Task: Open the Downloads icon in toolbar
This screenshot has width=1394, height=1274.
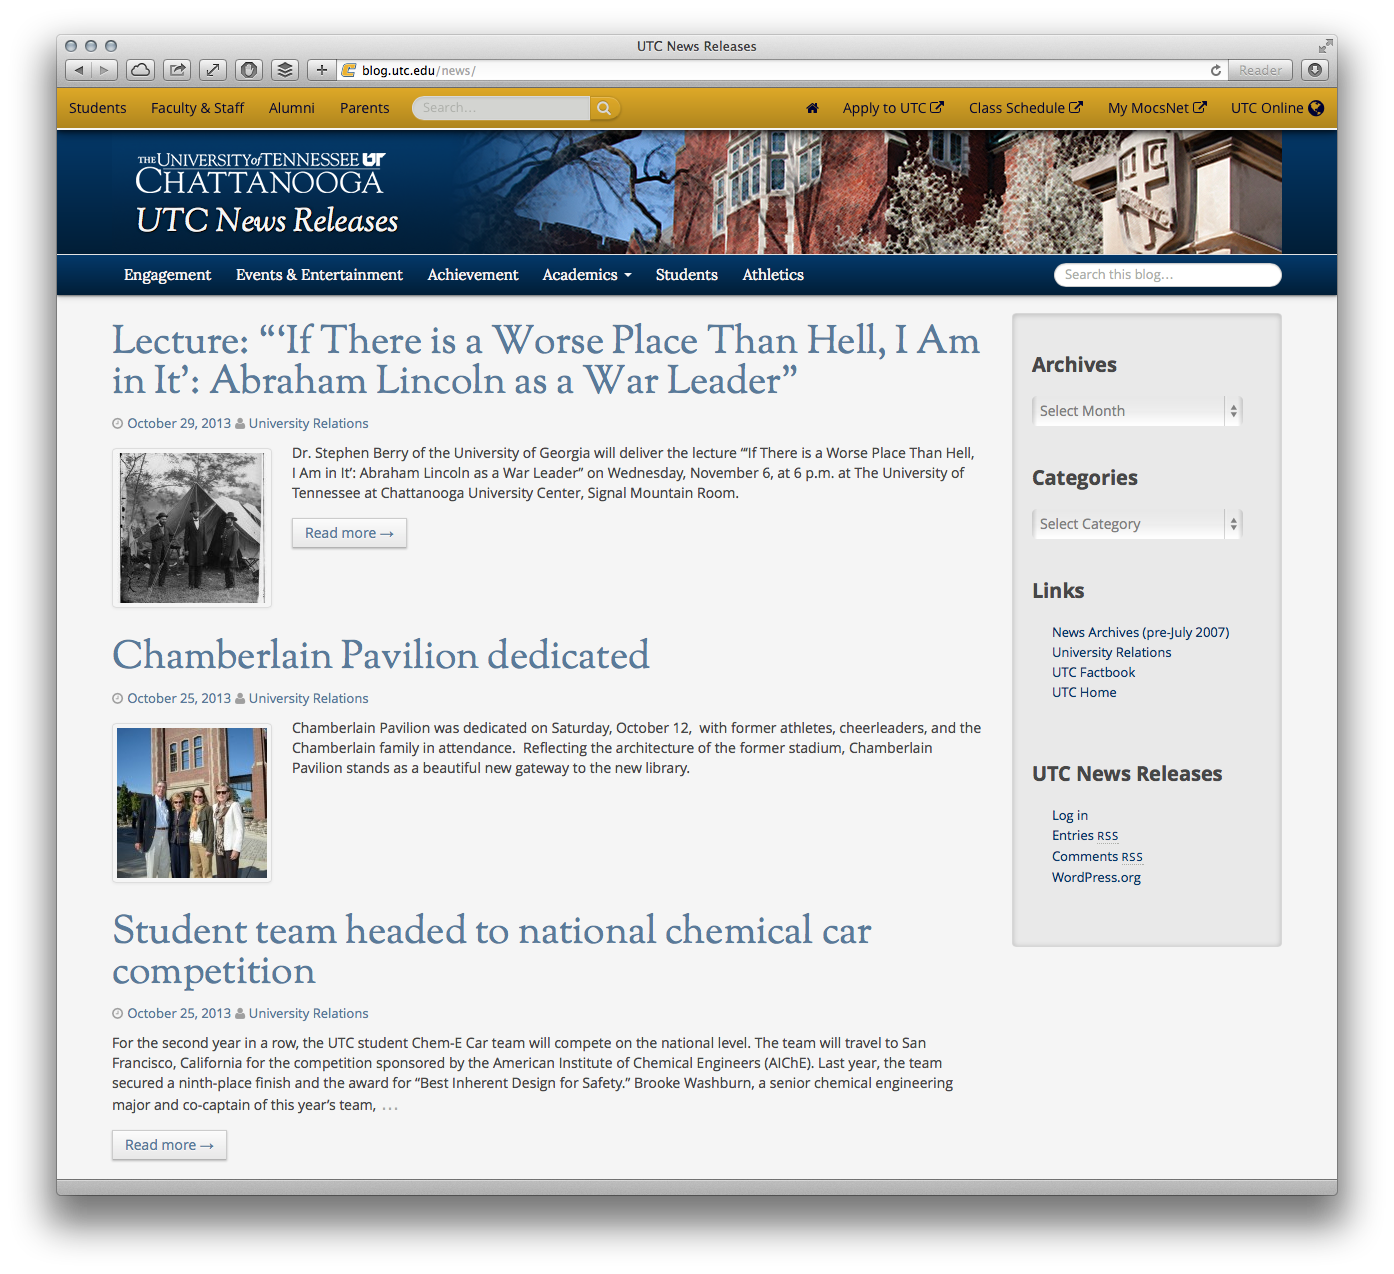Action: click(1315, 70)
